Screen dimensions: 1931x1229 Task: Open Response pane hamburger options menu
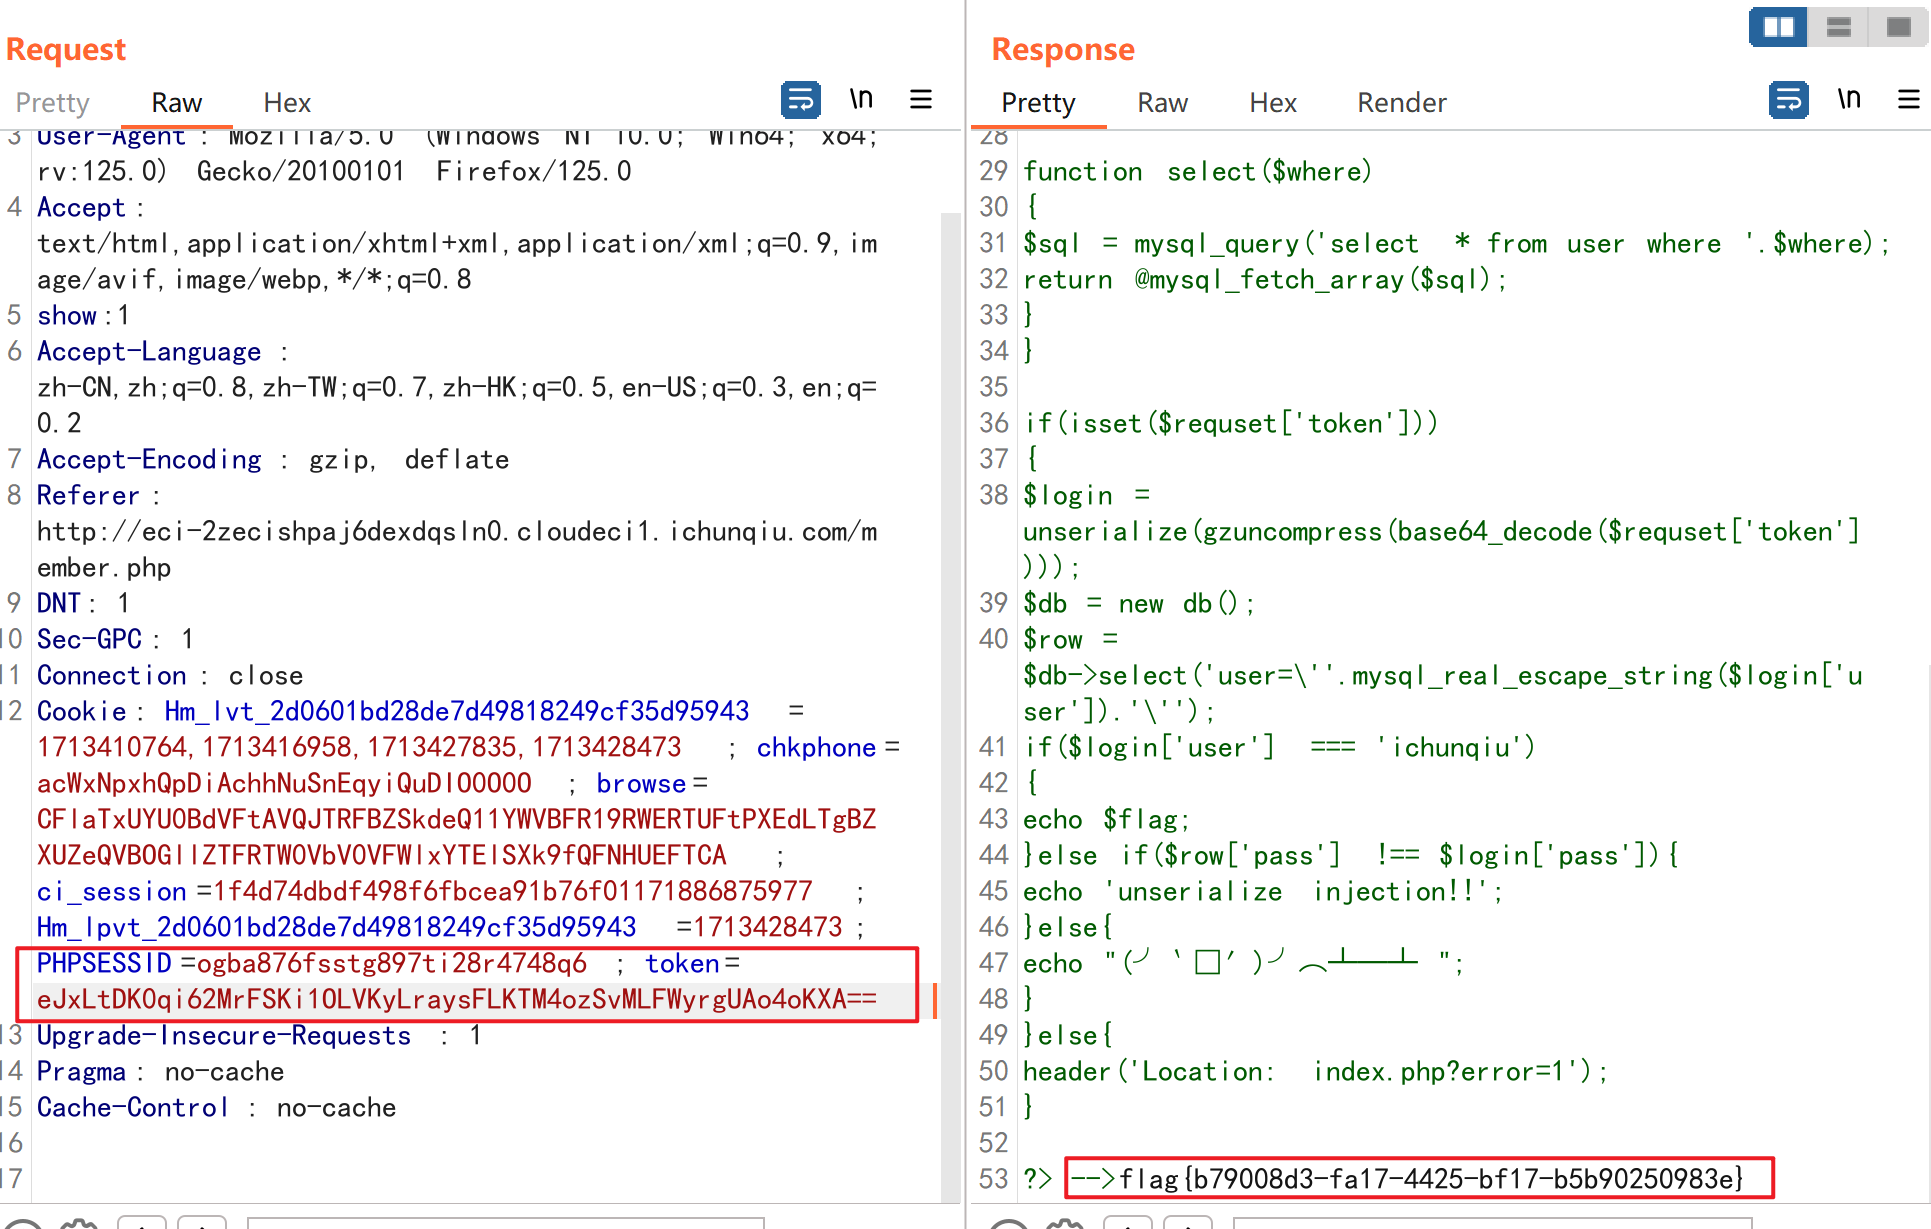tap(1908, 100)
